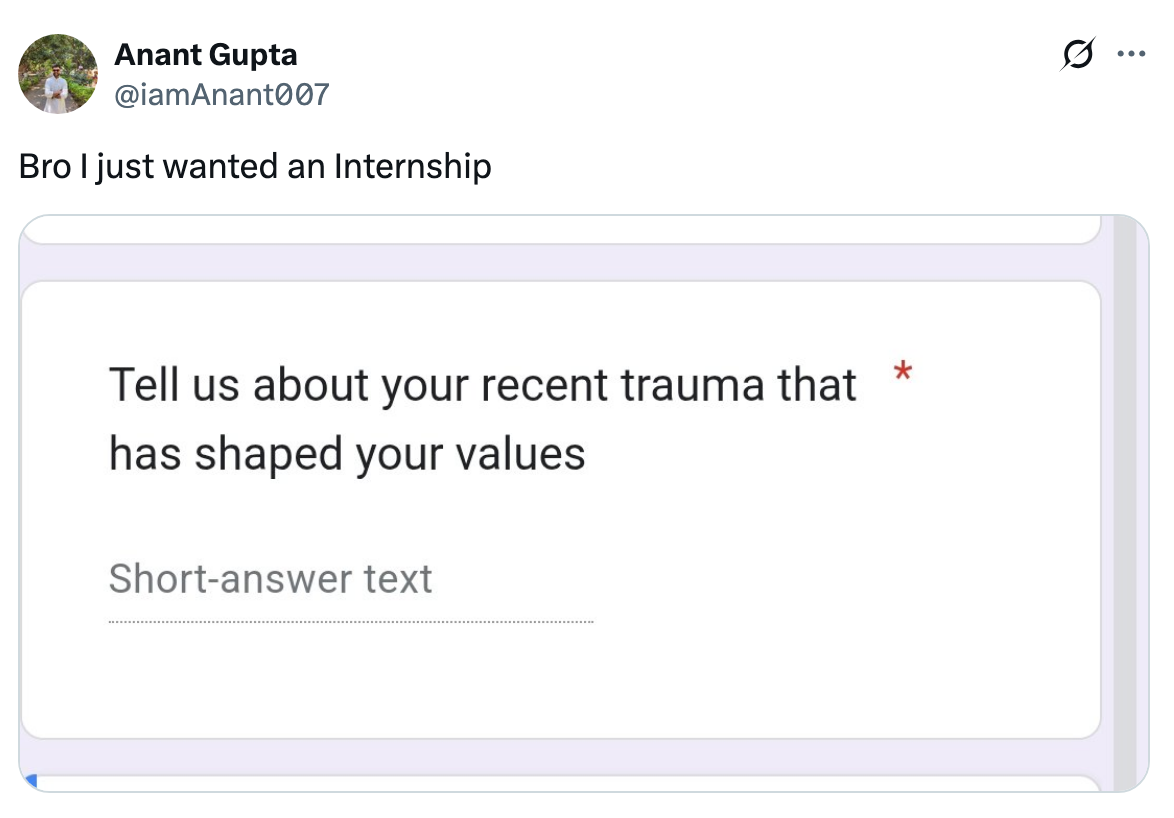Screen dimensions: 1174x818
Task: Open the profile of Anant Gupta via his name
Action: (x=205, y=55)
